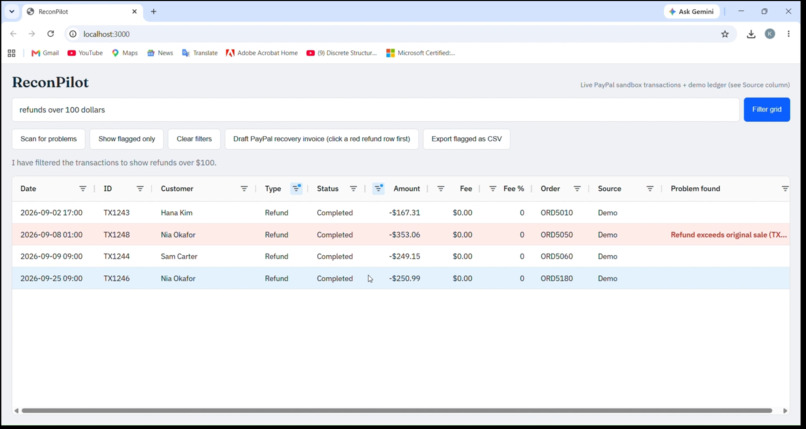The height and width of the screenshot is (429, 806).
Task: Click the Sam Carter customer cell
Action: (179, 256)
